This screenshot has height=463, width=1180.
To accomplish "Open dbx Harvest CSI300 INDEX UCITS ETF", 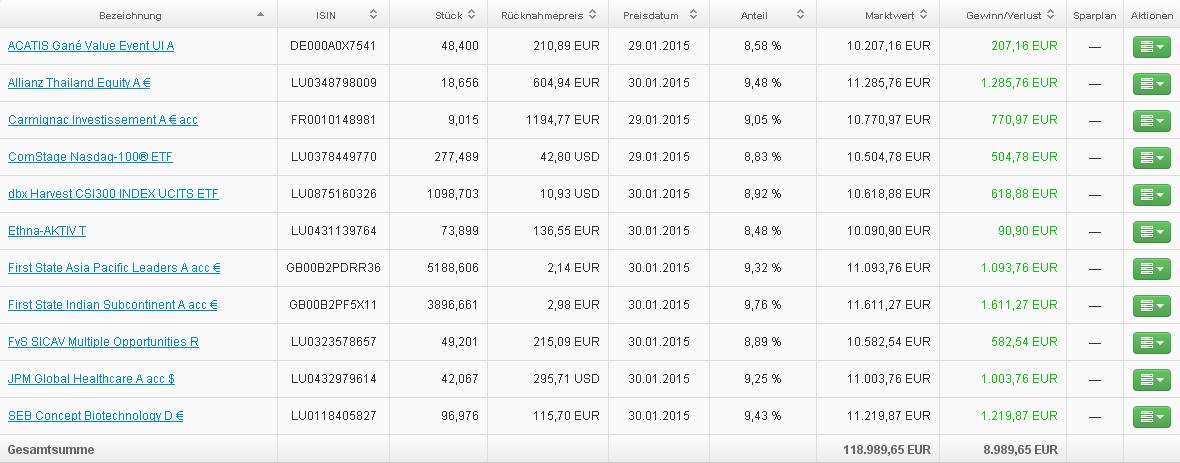I will pos(113,194).
